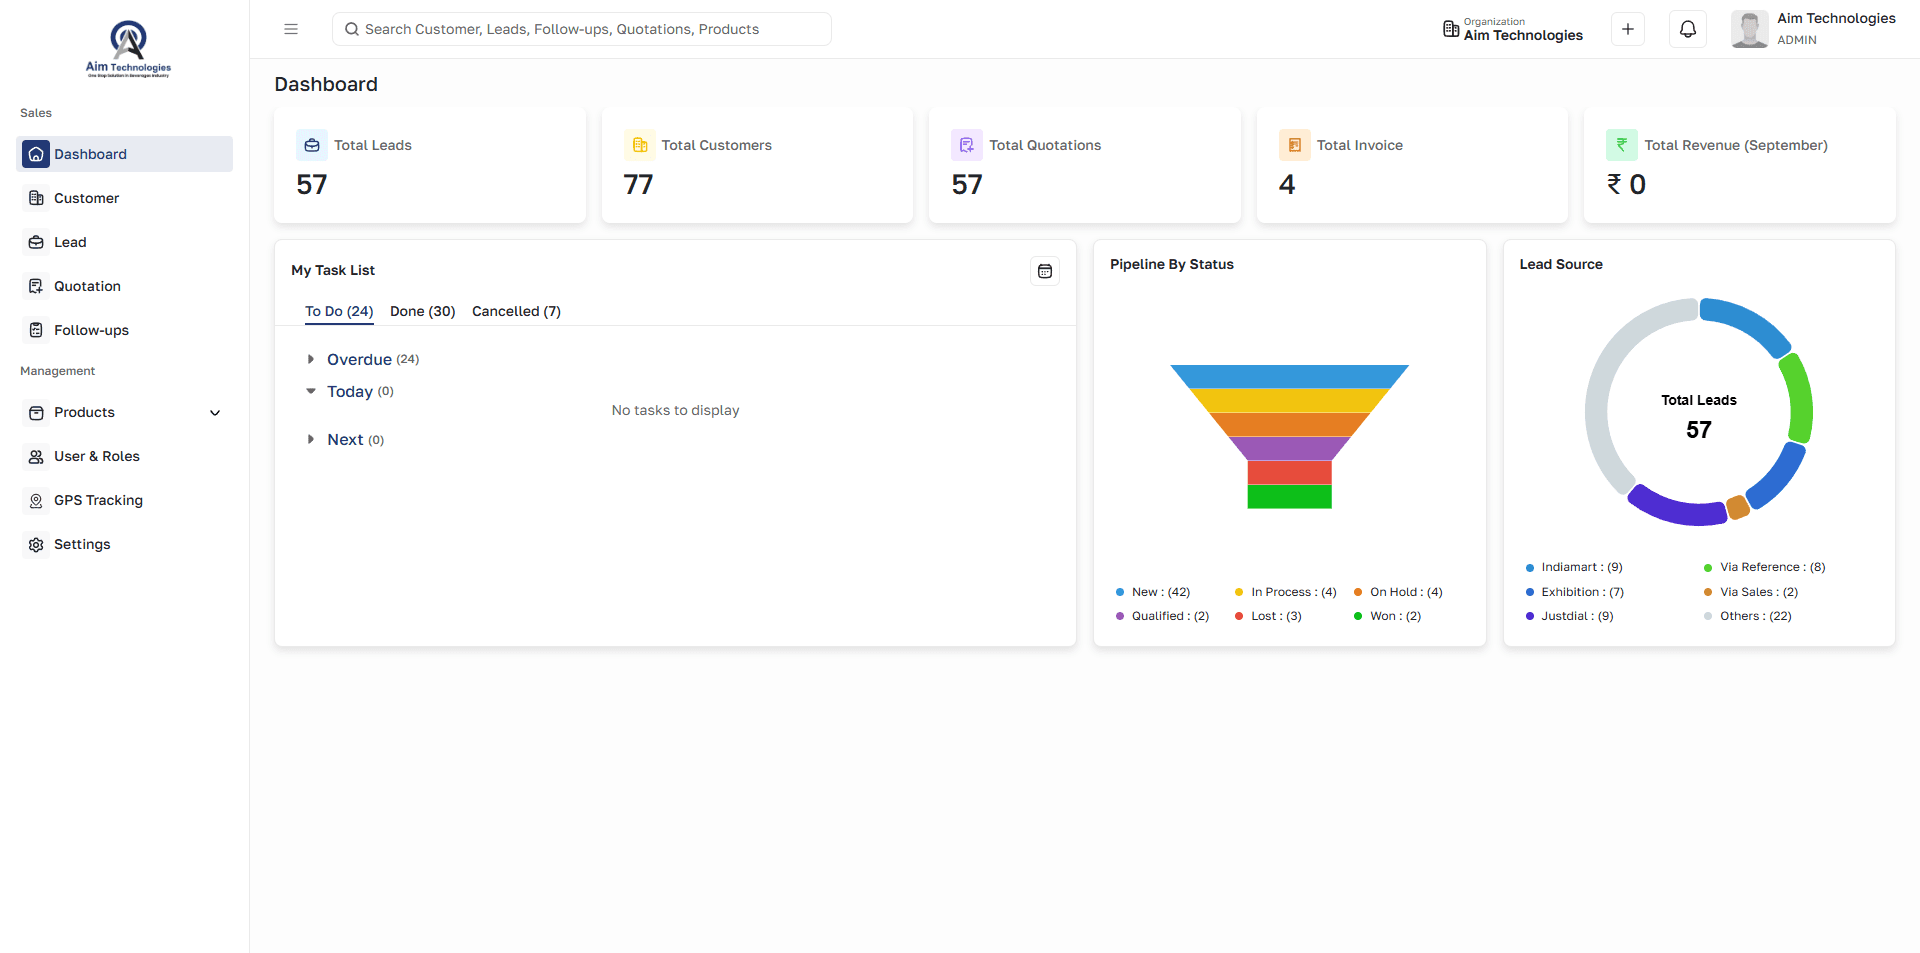This screenshot has height=953, width=1920.
Task: Click the Organization Aim Technologies selector
Action: point(1512,29)
